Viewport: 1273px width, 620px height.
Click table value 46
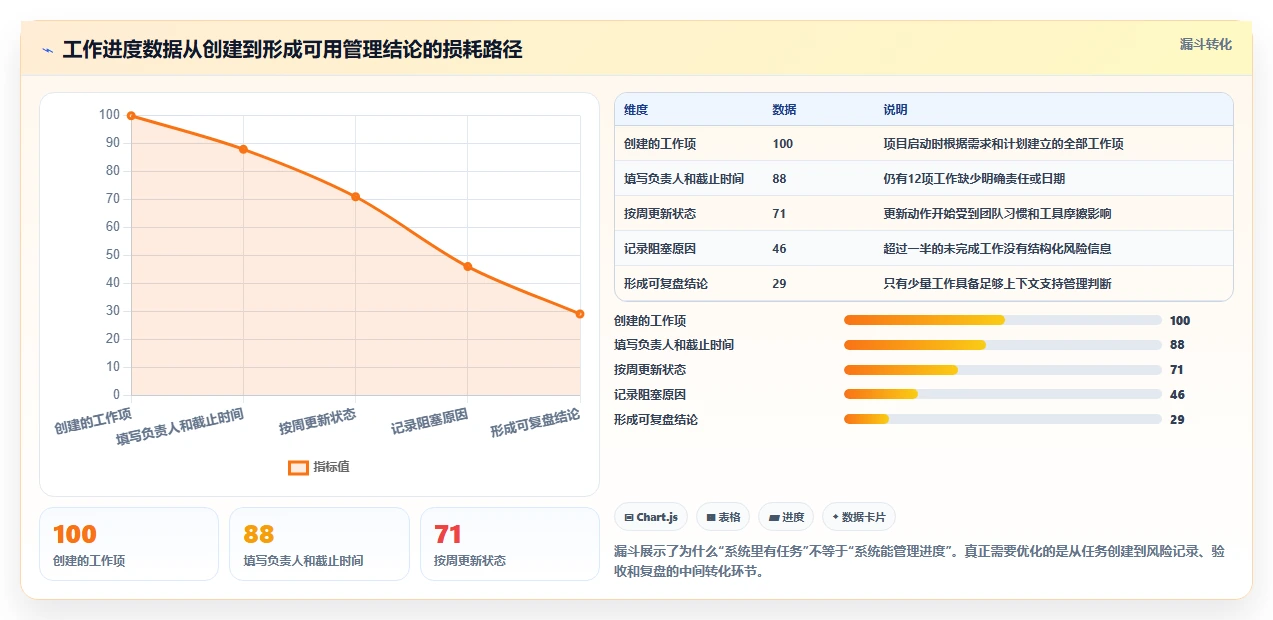tap(780, 249)
